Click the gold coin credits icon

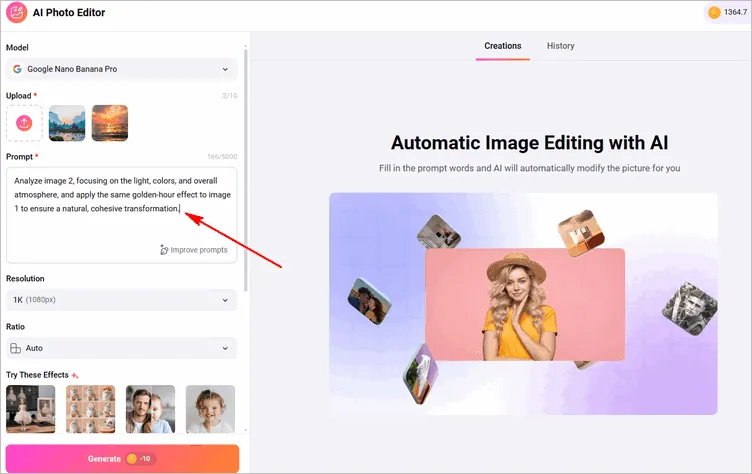(714, 12)
